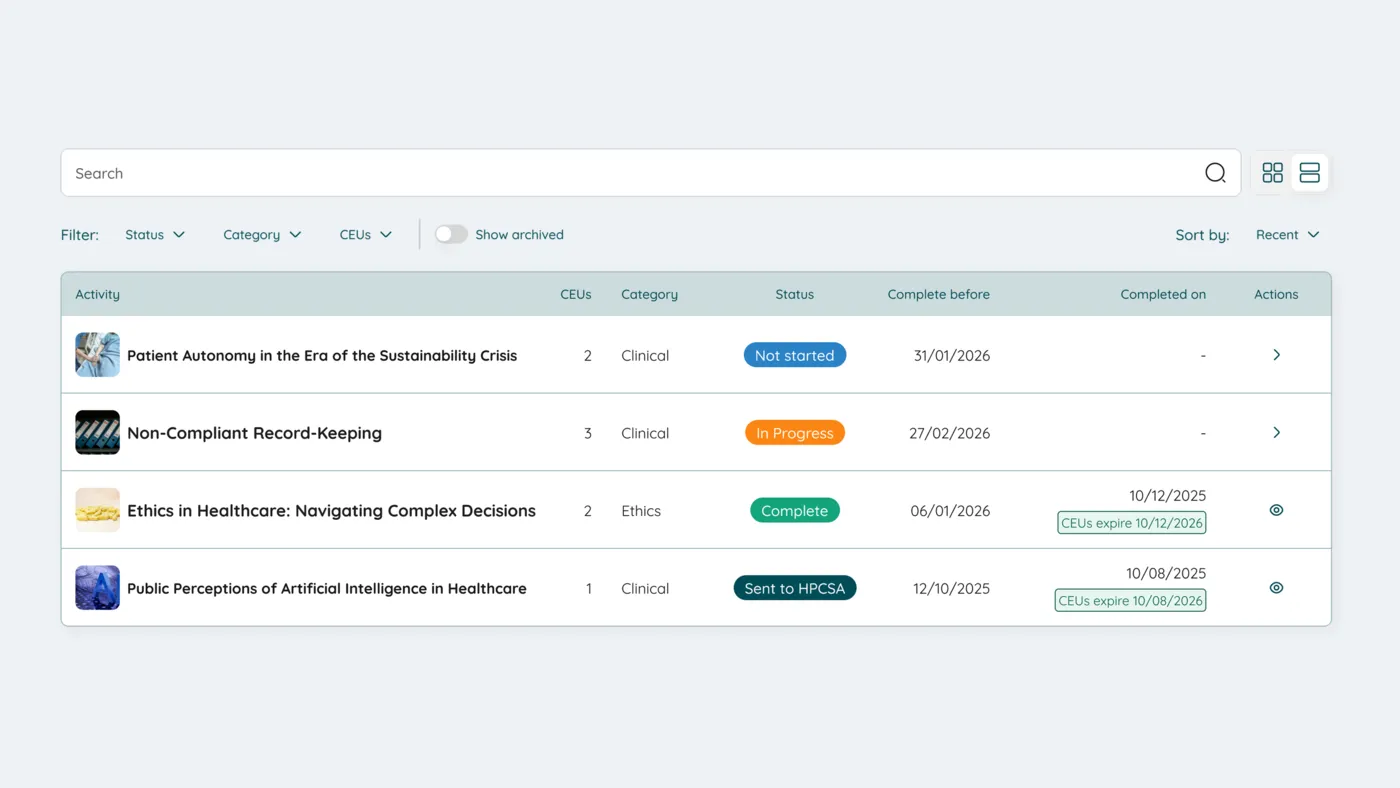Click the Activity column header

[x=97, y=294]
